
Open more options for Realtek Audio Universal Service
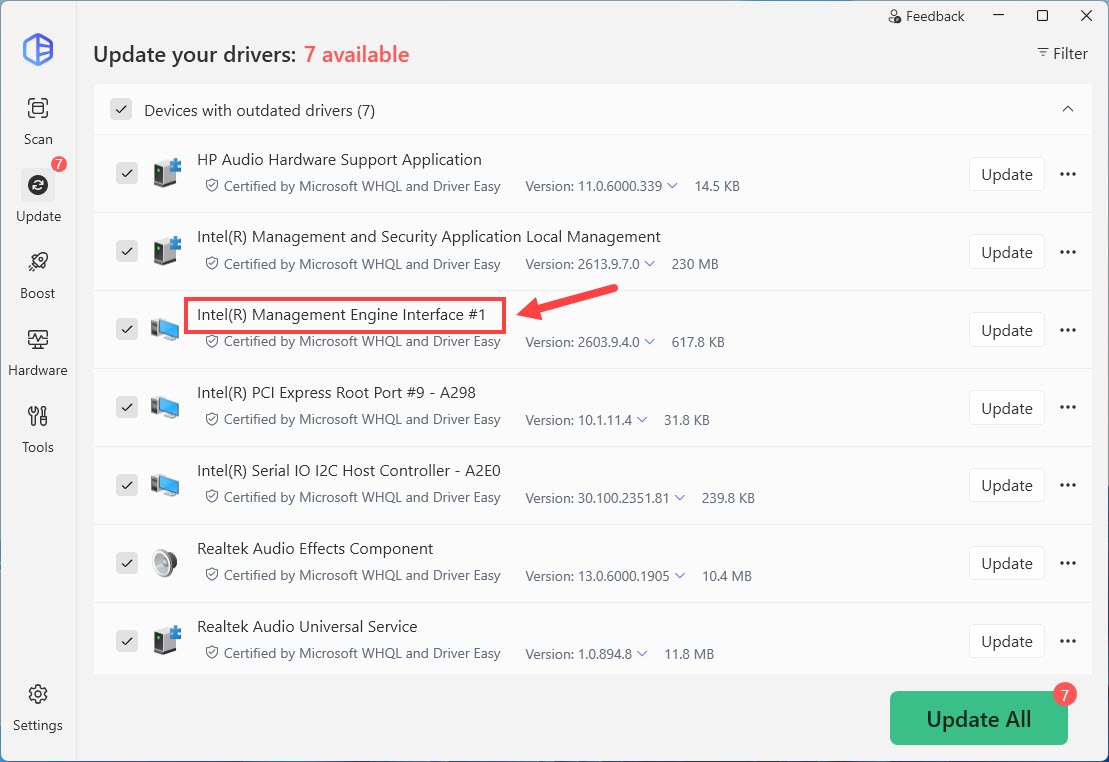[1068, 641]
